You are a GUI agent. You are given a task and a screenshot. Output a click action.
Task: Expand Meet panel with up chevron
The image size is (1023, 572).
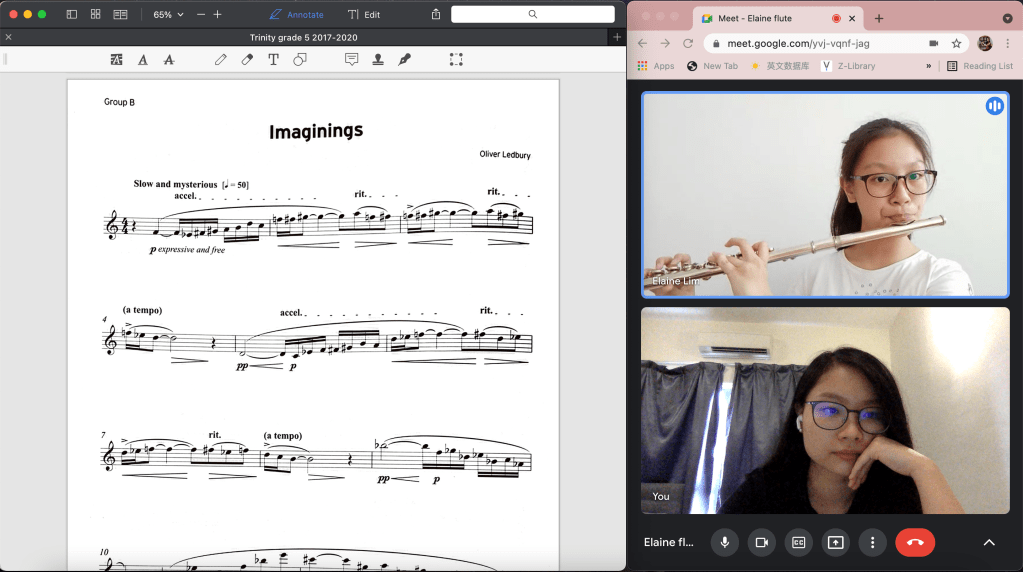pos(989,542)
